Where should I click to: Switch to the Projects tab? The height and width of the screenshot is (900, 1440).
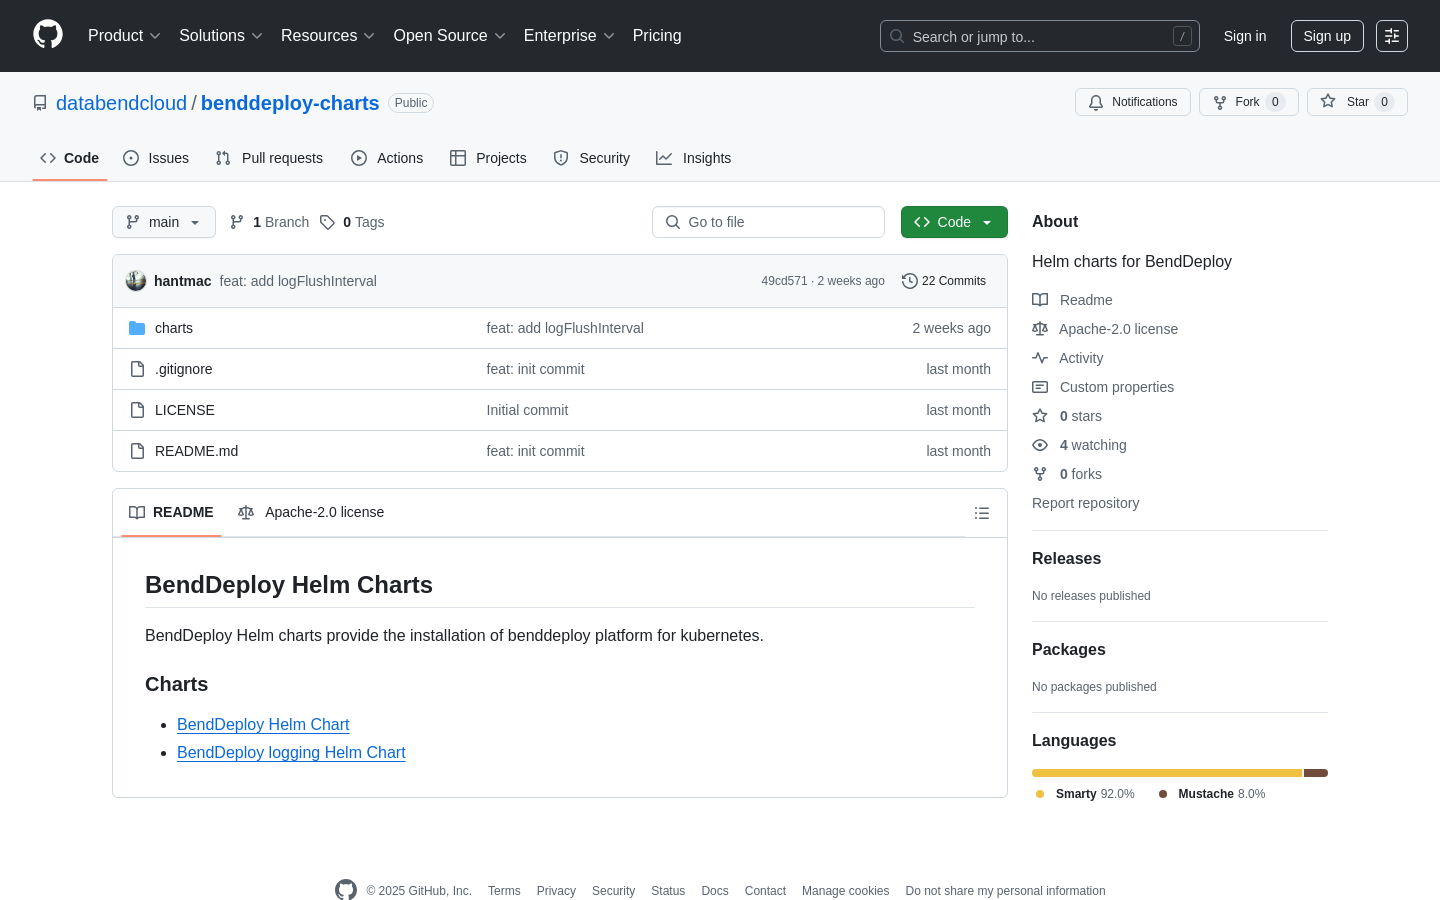pyautogui.click(x=488, y=158)
